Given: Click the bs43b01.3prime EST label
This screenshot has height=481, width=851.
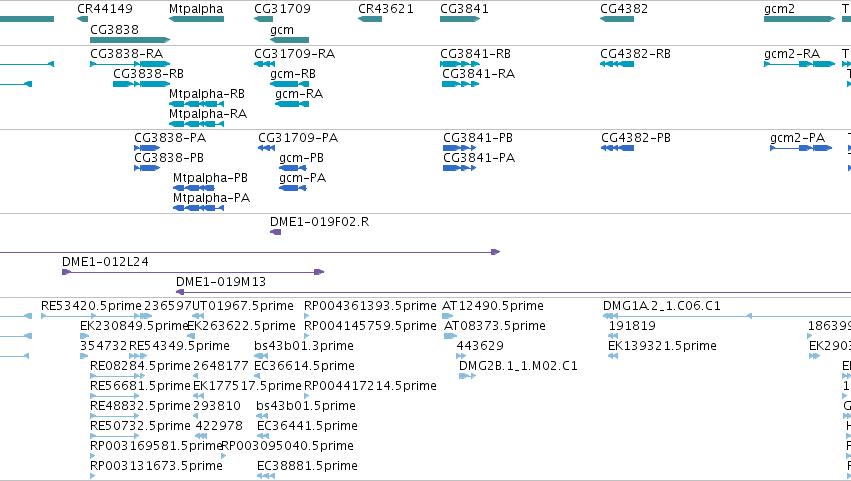Looking at the screenshot, I should (x=304, y=346).
